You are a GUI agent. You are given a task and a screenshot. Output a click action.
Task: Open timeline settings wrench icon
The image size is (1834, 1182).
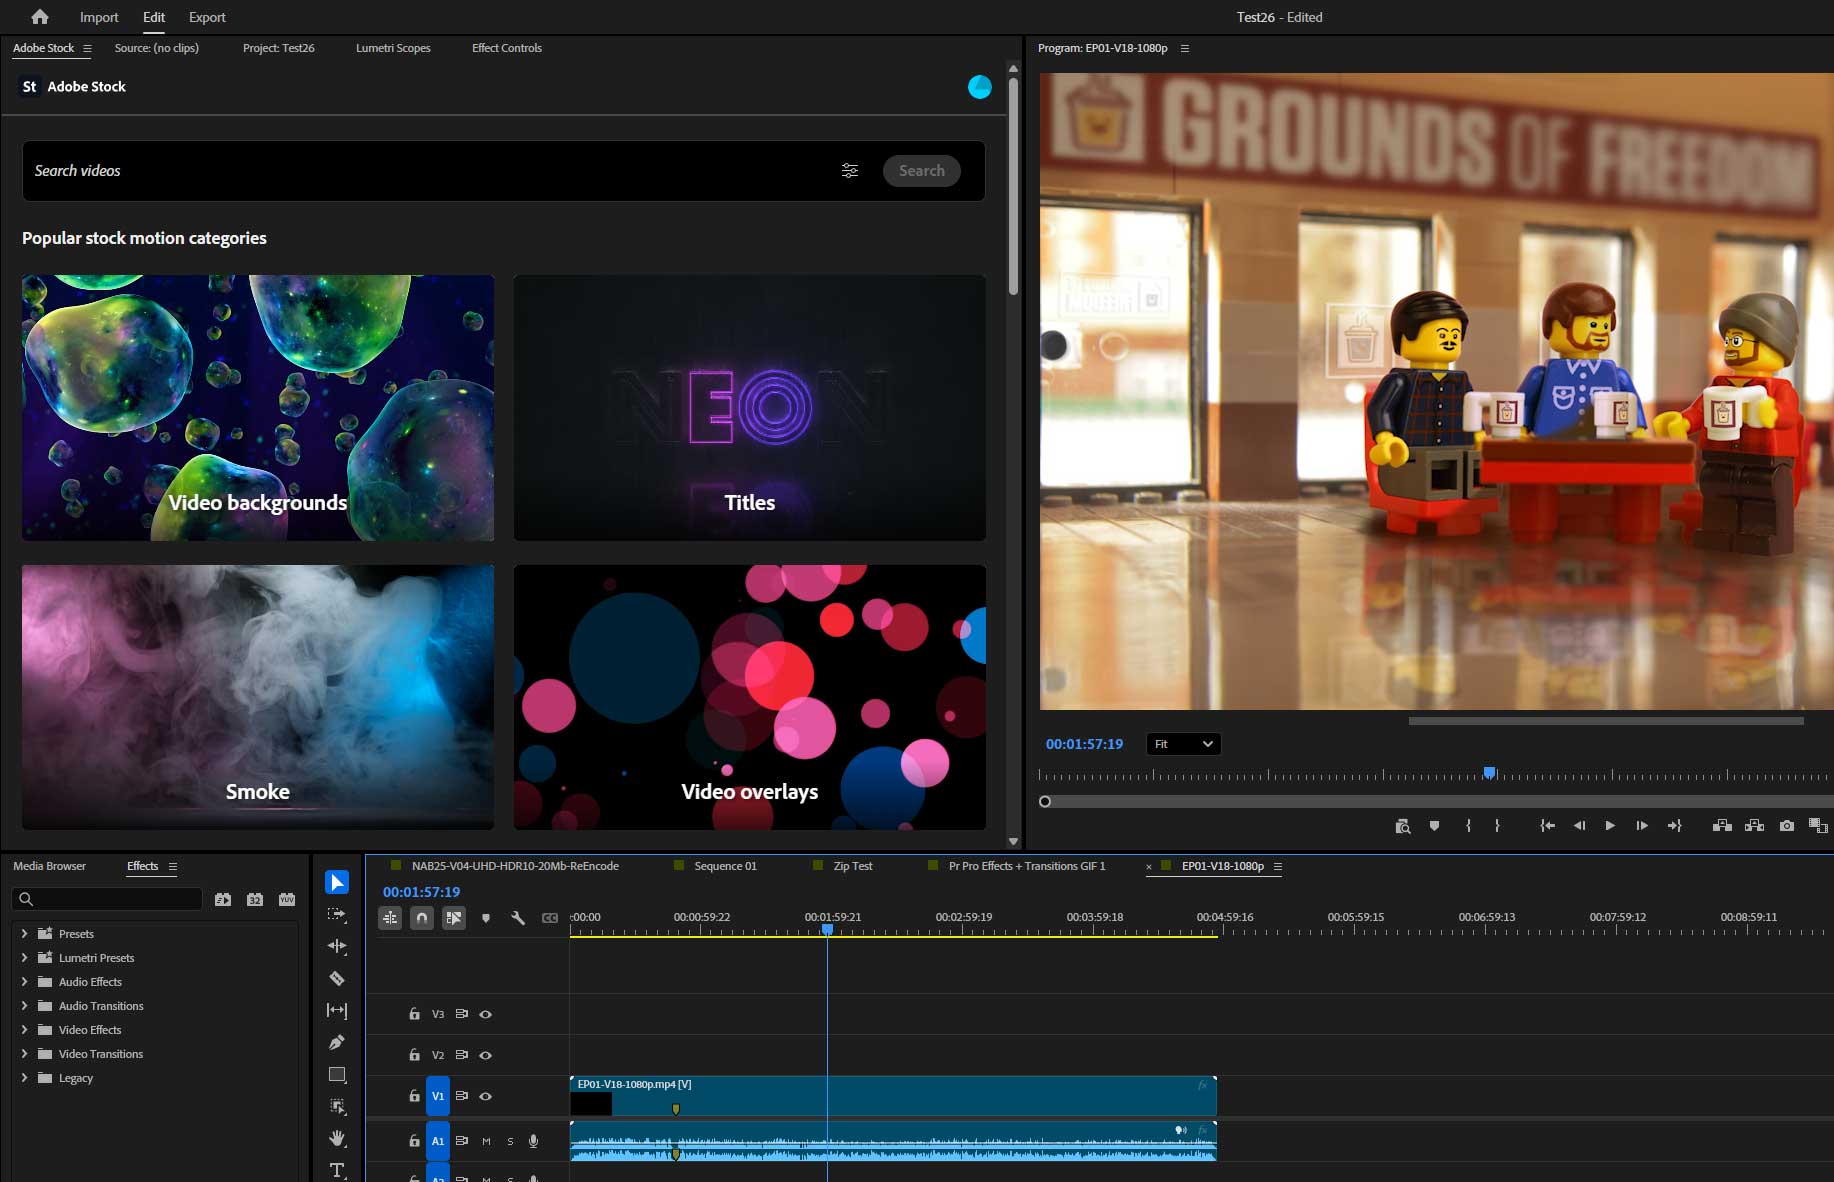518,918
